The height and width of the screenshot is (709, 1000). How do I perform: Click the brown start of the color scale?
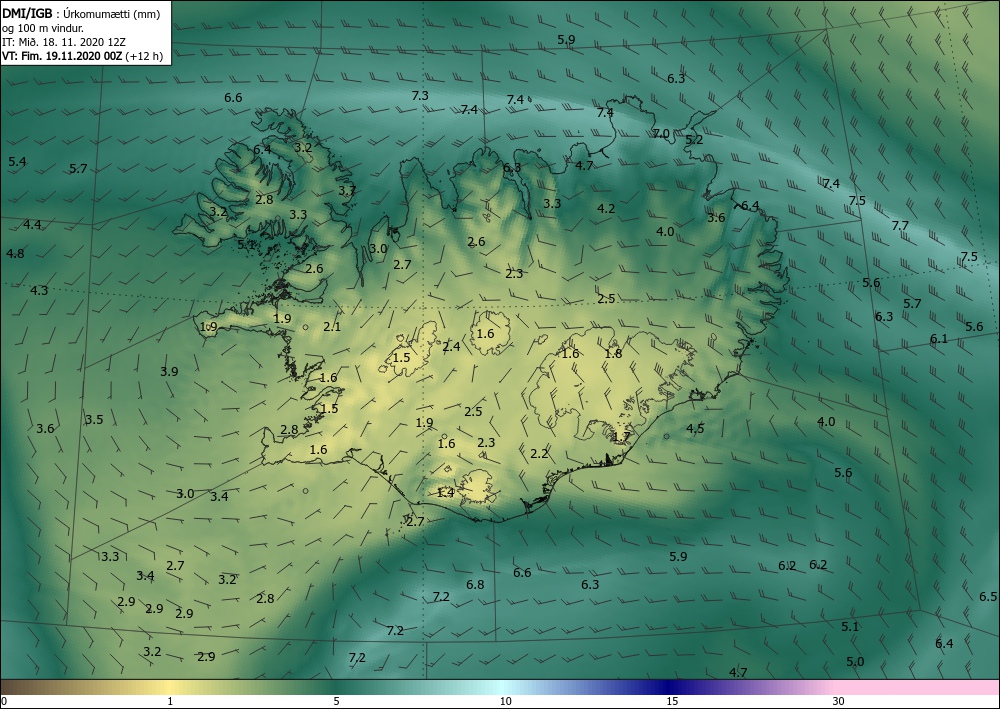coord(13,687)
